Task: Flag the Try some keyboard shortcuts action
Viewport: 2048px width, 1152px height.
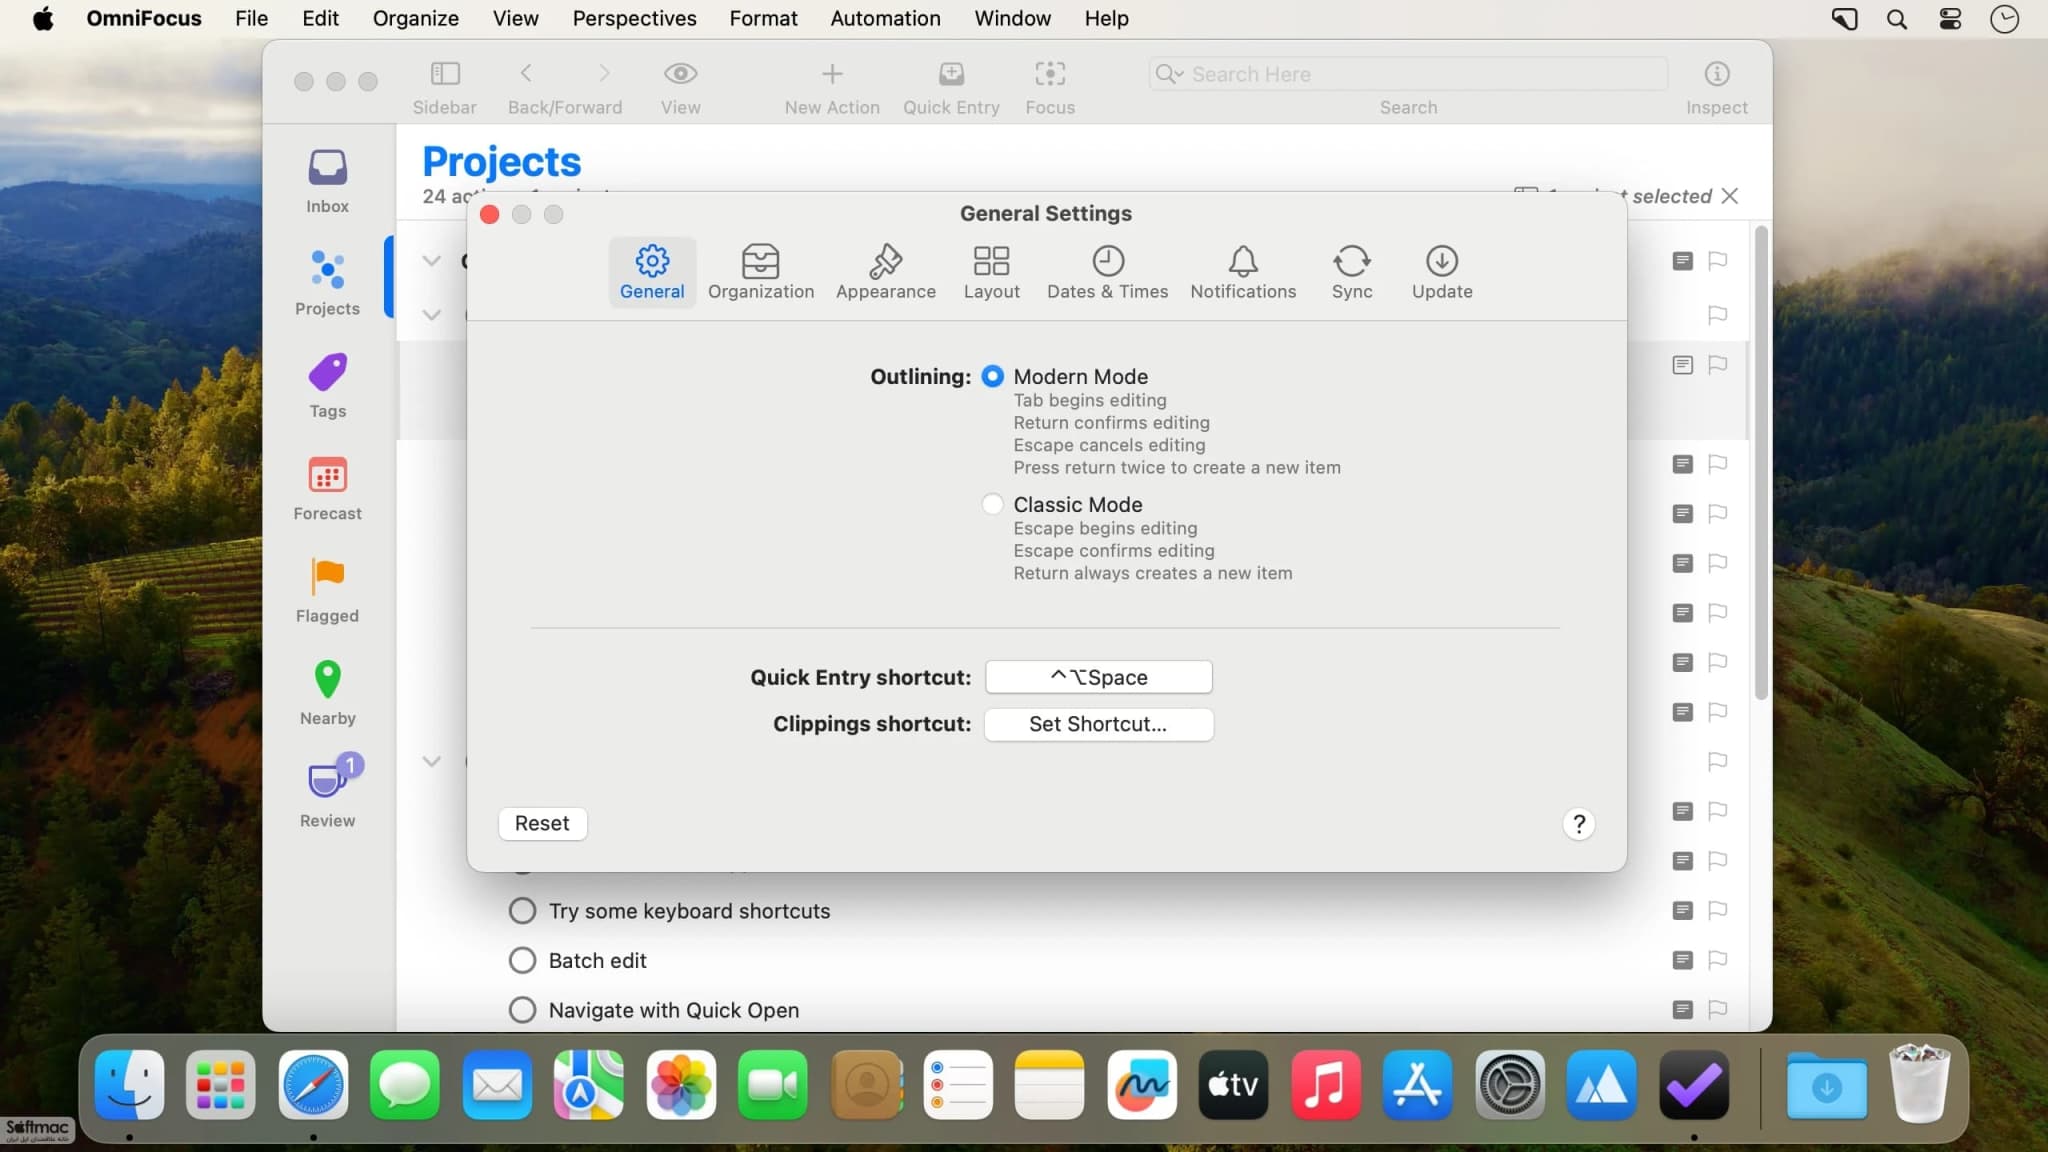Action: tap(1717, 910)
